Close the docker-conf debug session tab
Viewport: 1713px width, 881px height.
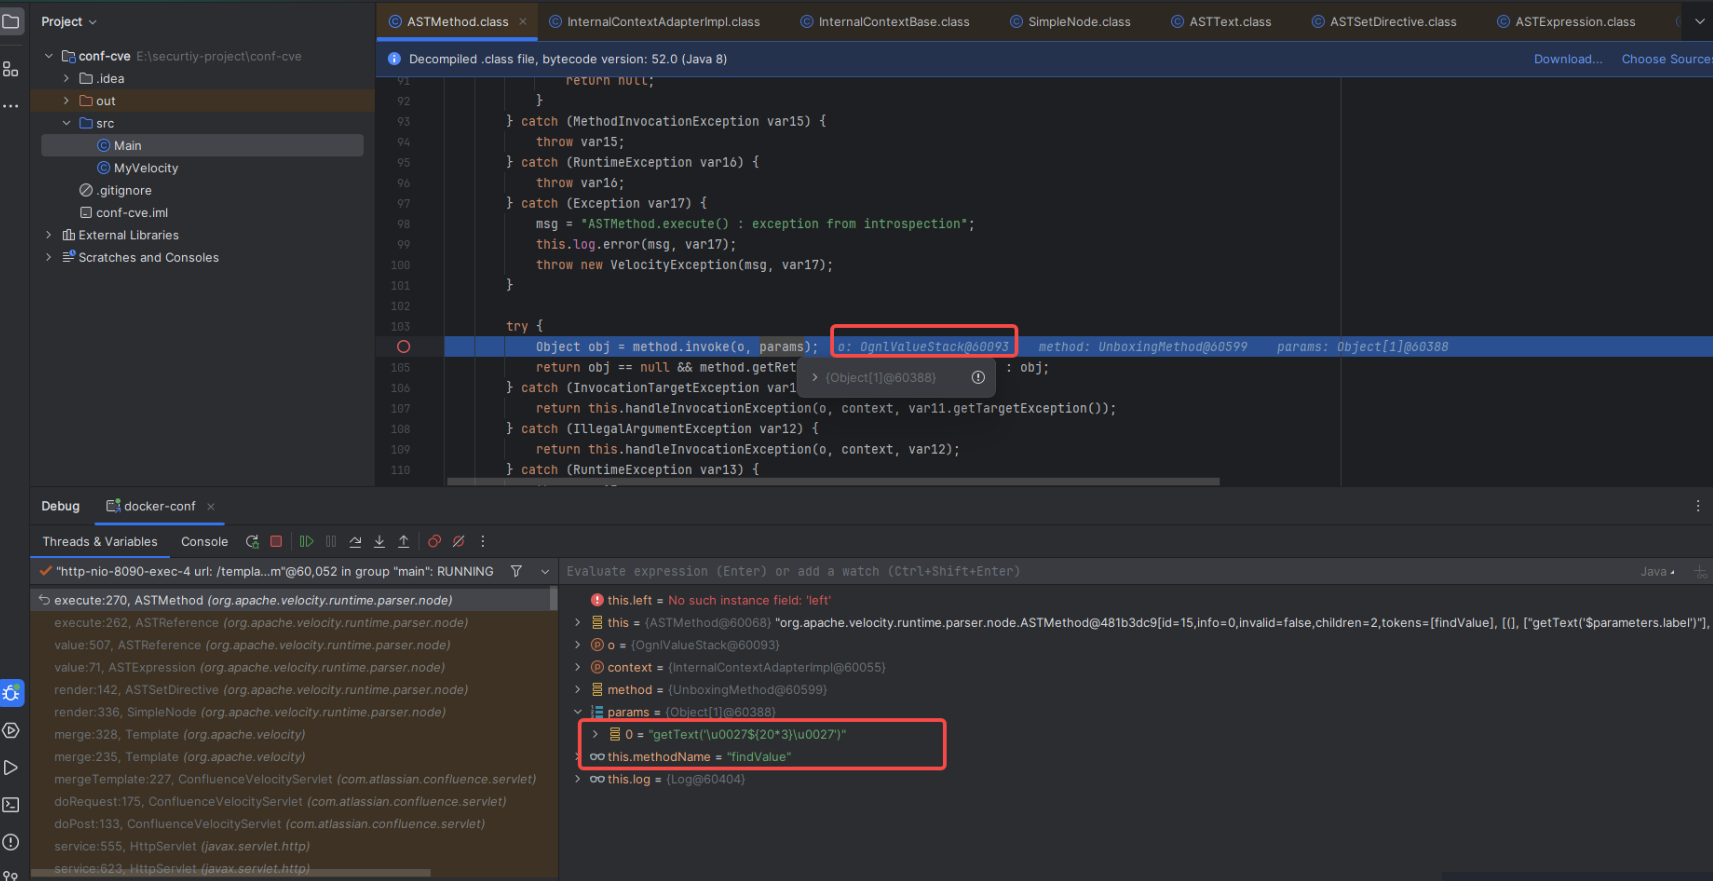pyautogui.click(x=210, y=506)
